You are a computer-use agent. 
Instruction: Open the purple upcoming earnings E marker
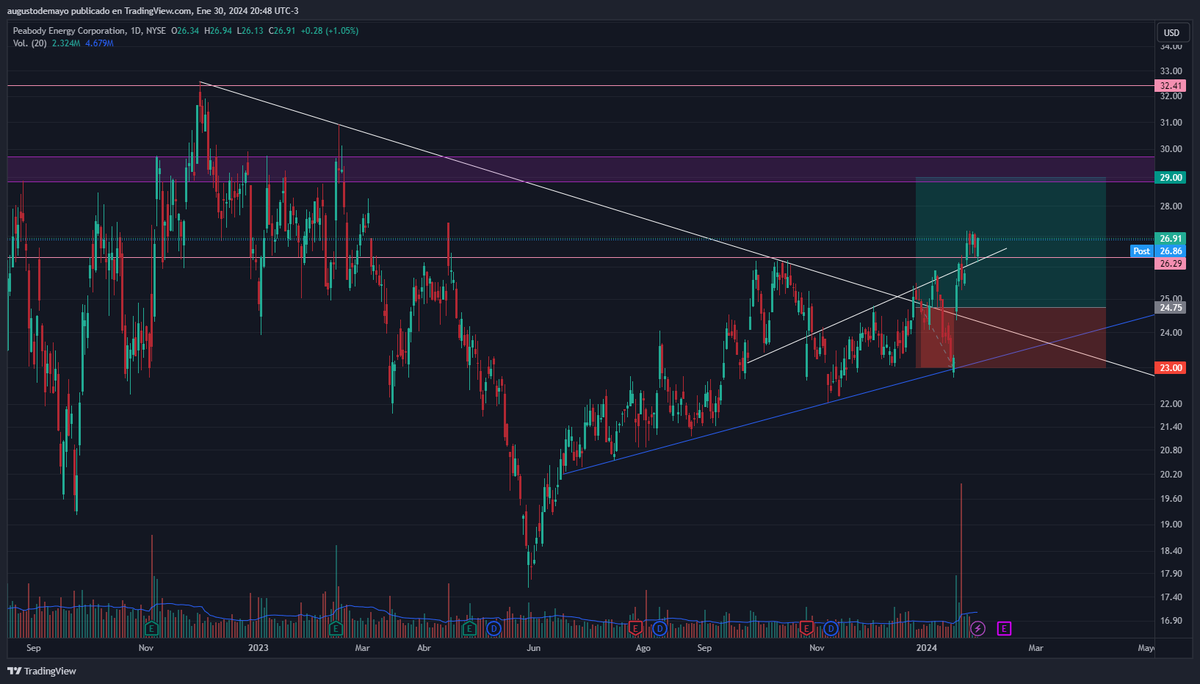point(1004,628)
